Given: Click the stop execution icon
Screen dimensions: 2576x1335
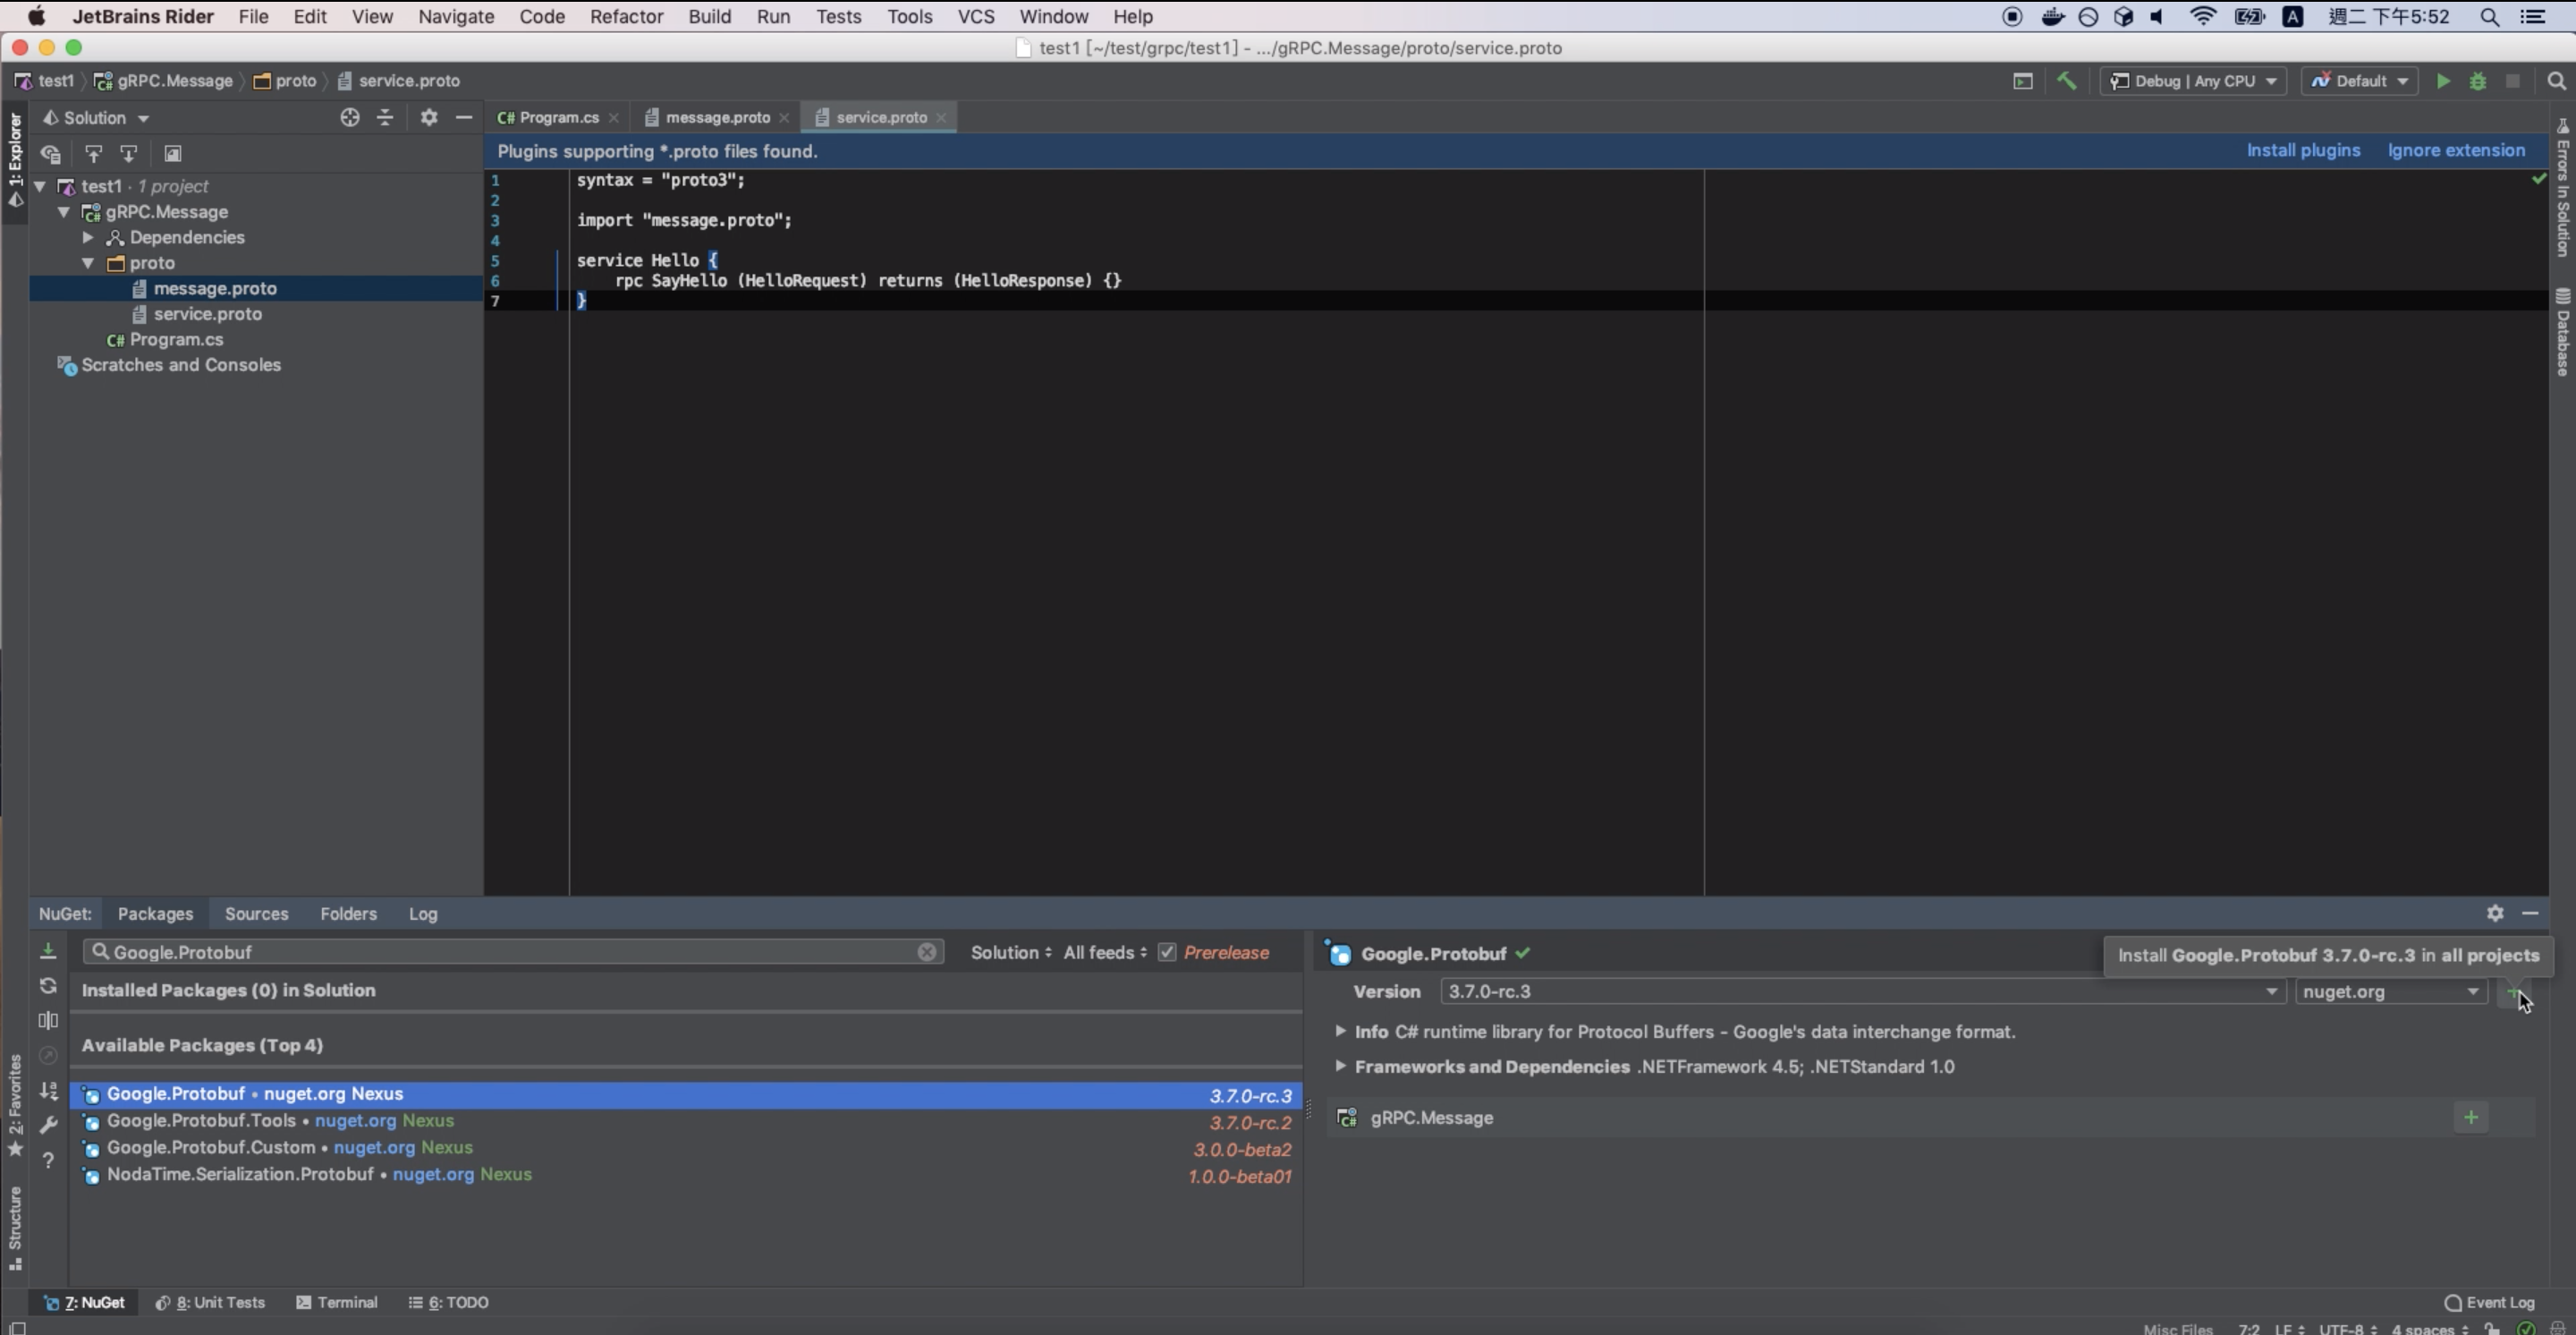Looking at the screenshot, I should point(2512,81).
